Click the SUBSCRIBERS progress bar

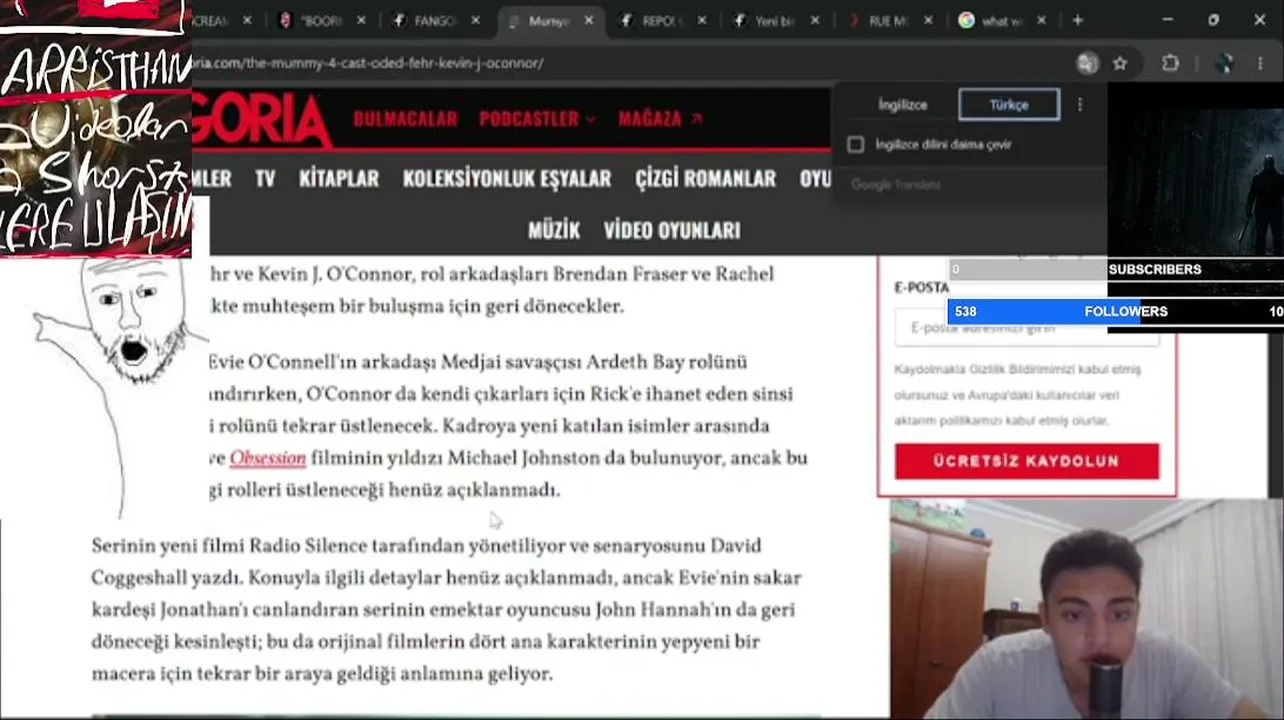click(x=1115, y=269)
